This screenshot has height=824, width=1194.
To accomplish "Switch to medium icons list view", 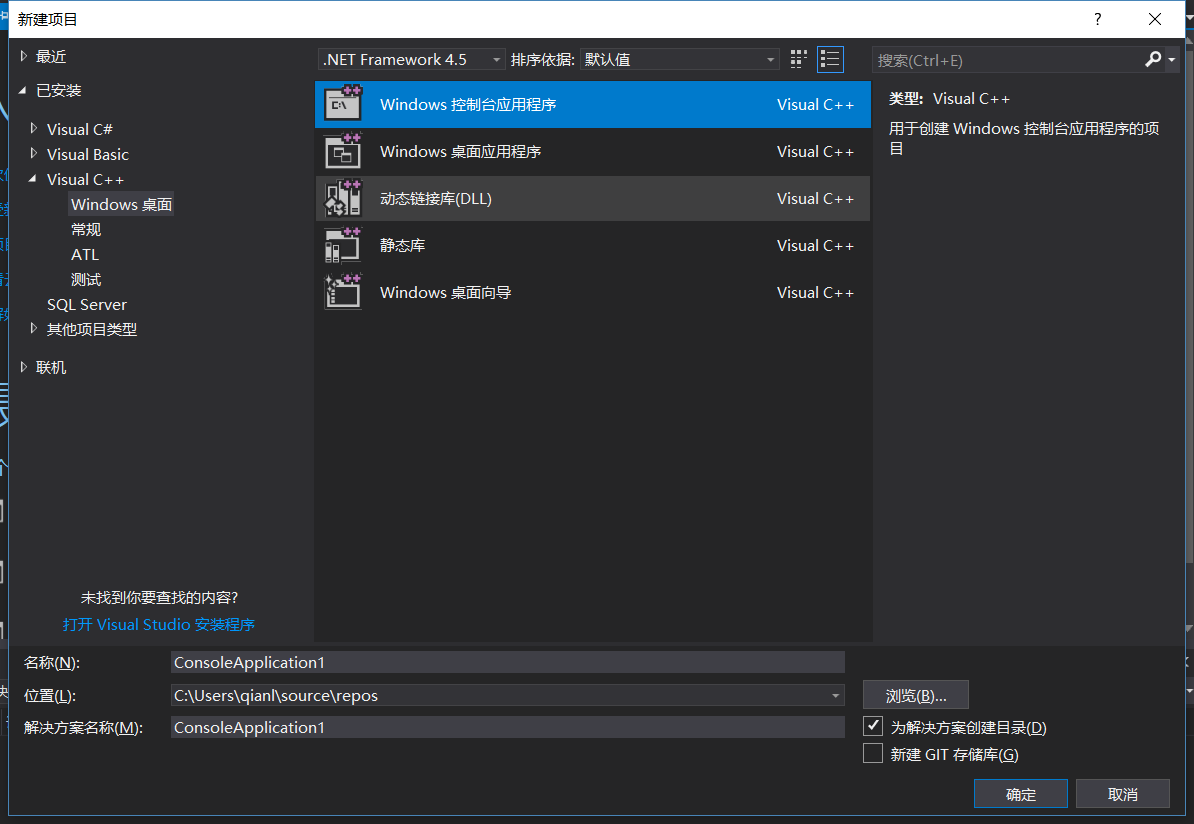I will [x=830, y=59].
